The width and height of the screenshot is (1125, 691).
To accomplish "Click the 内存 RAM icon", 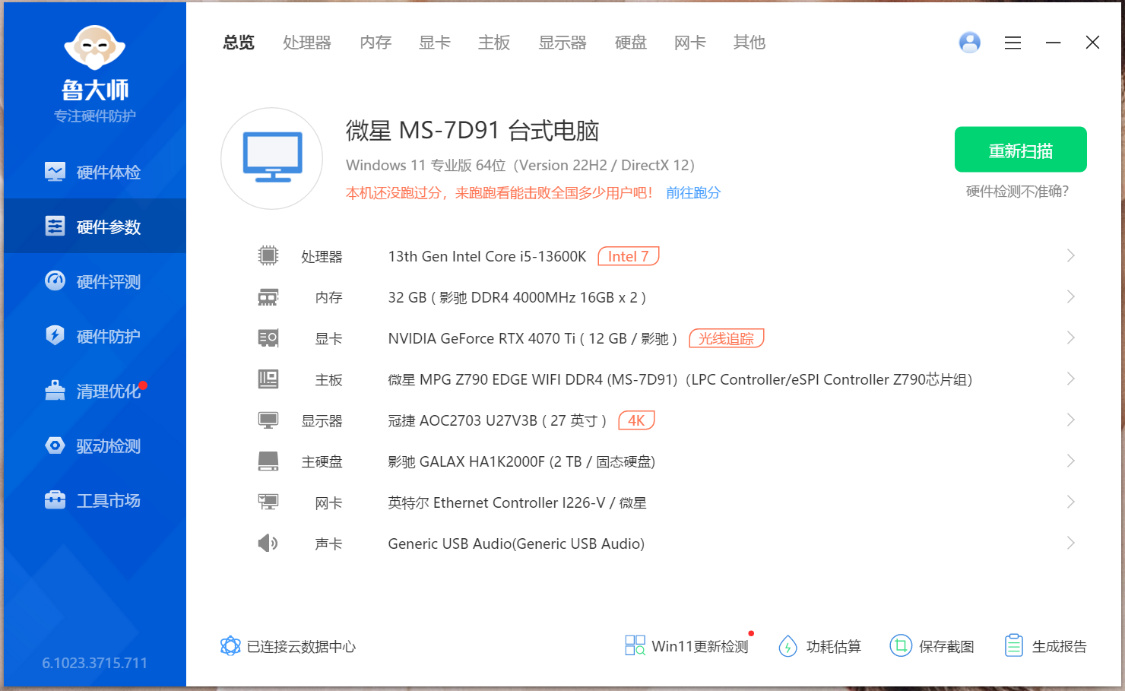I will [268, 297].
